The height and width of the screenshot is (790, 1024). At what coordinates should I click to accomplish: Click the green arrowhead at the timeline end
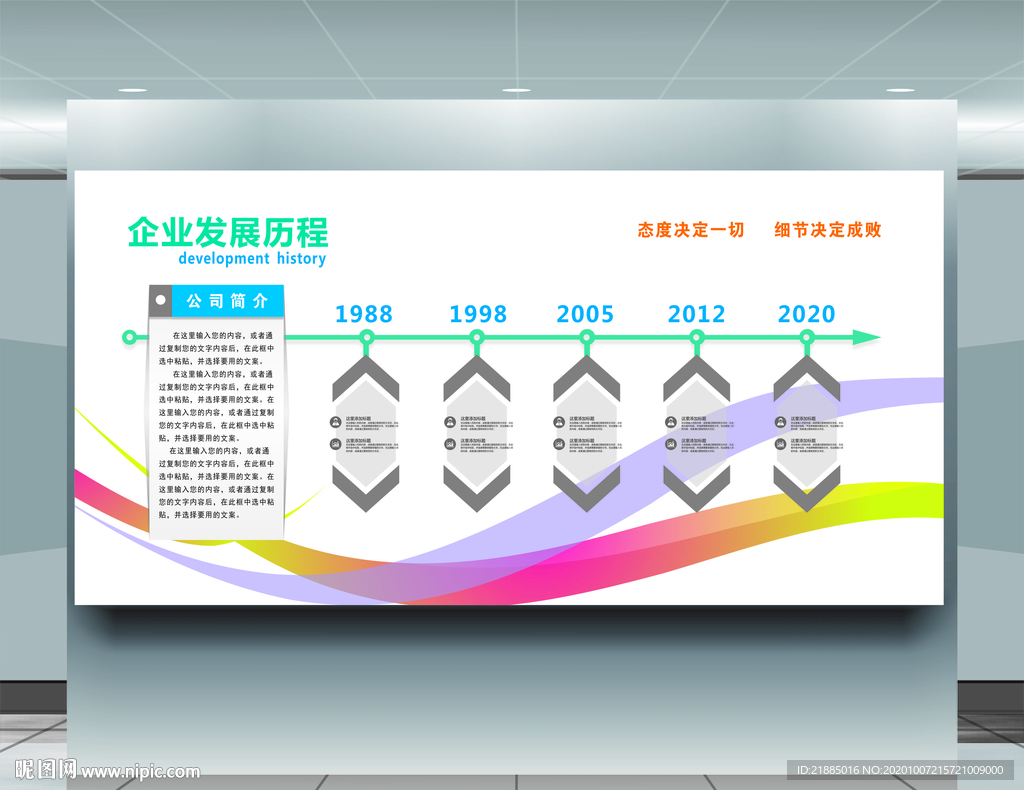coord(866,338)
